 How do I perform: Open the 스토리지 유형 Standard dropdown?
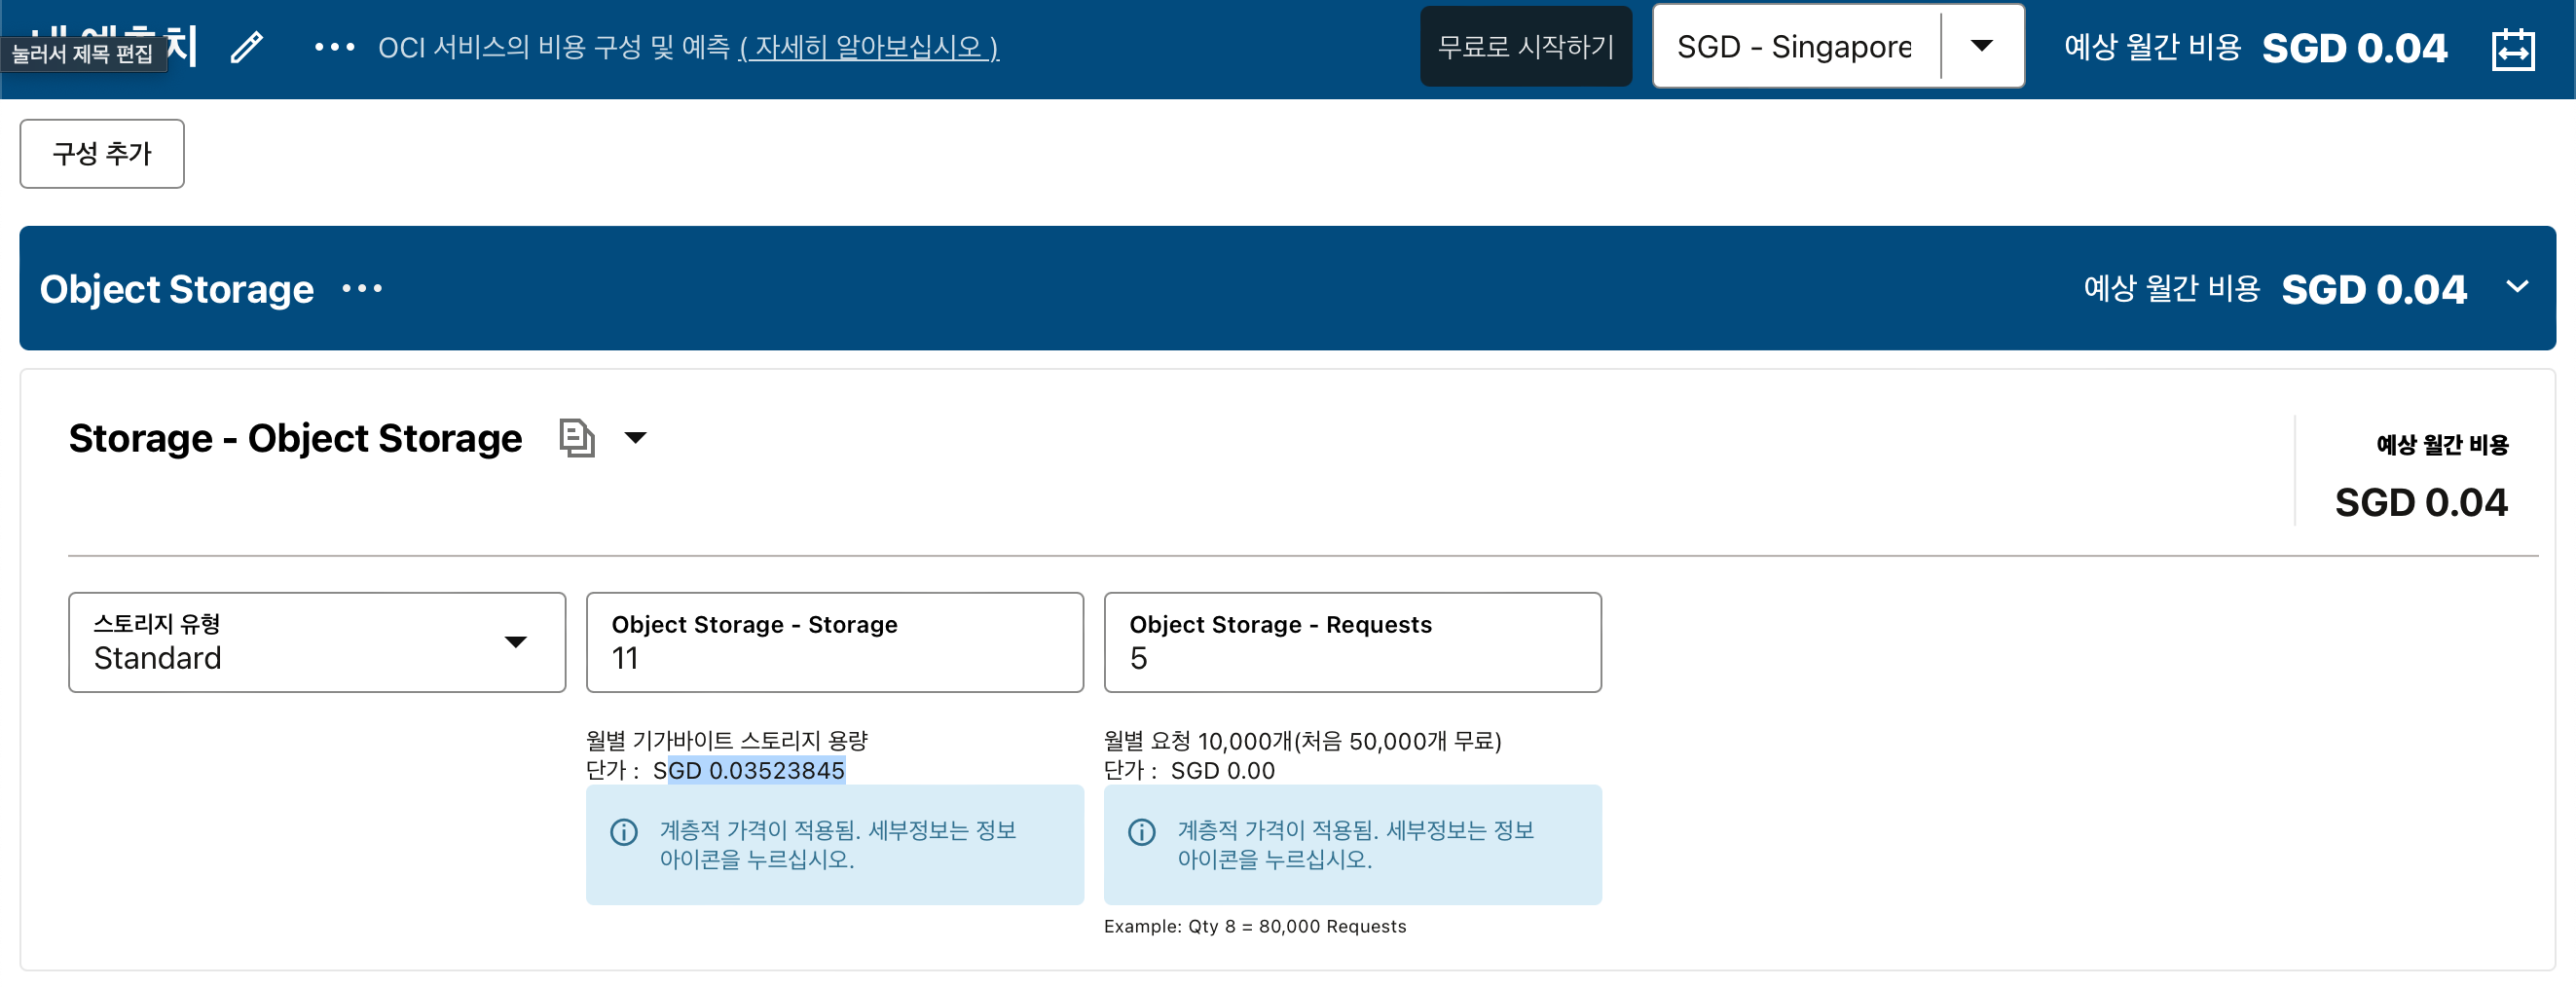click(x=316, y=642)
